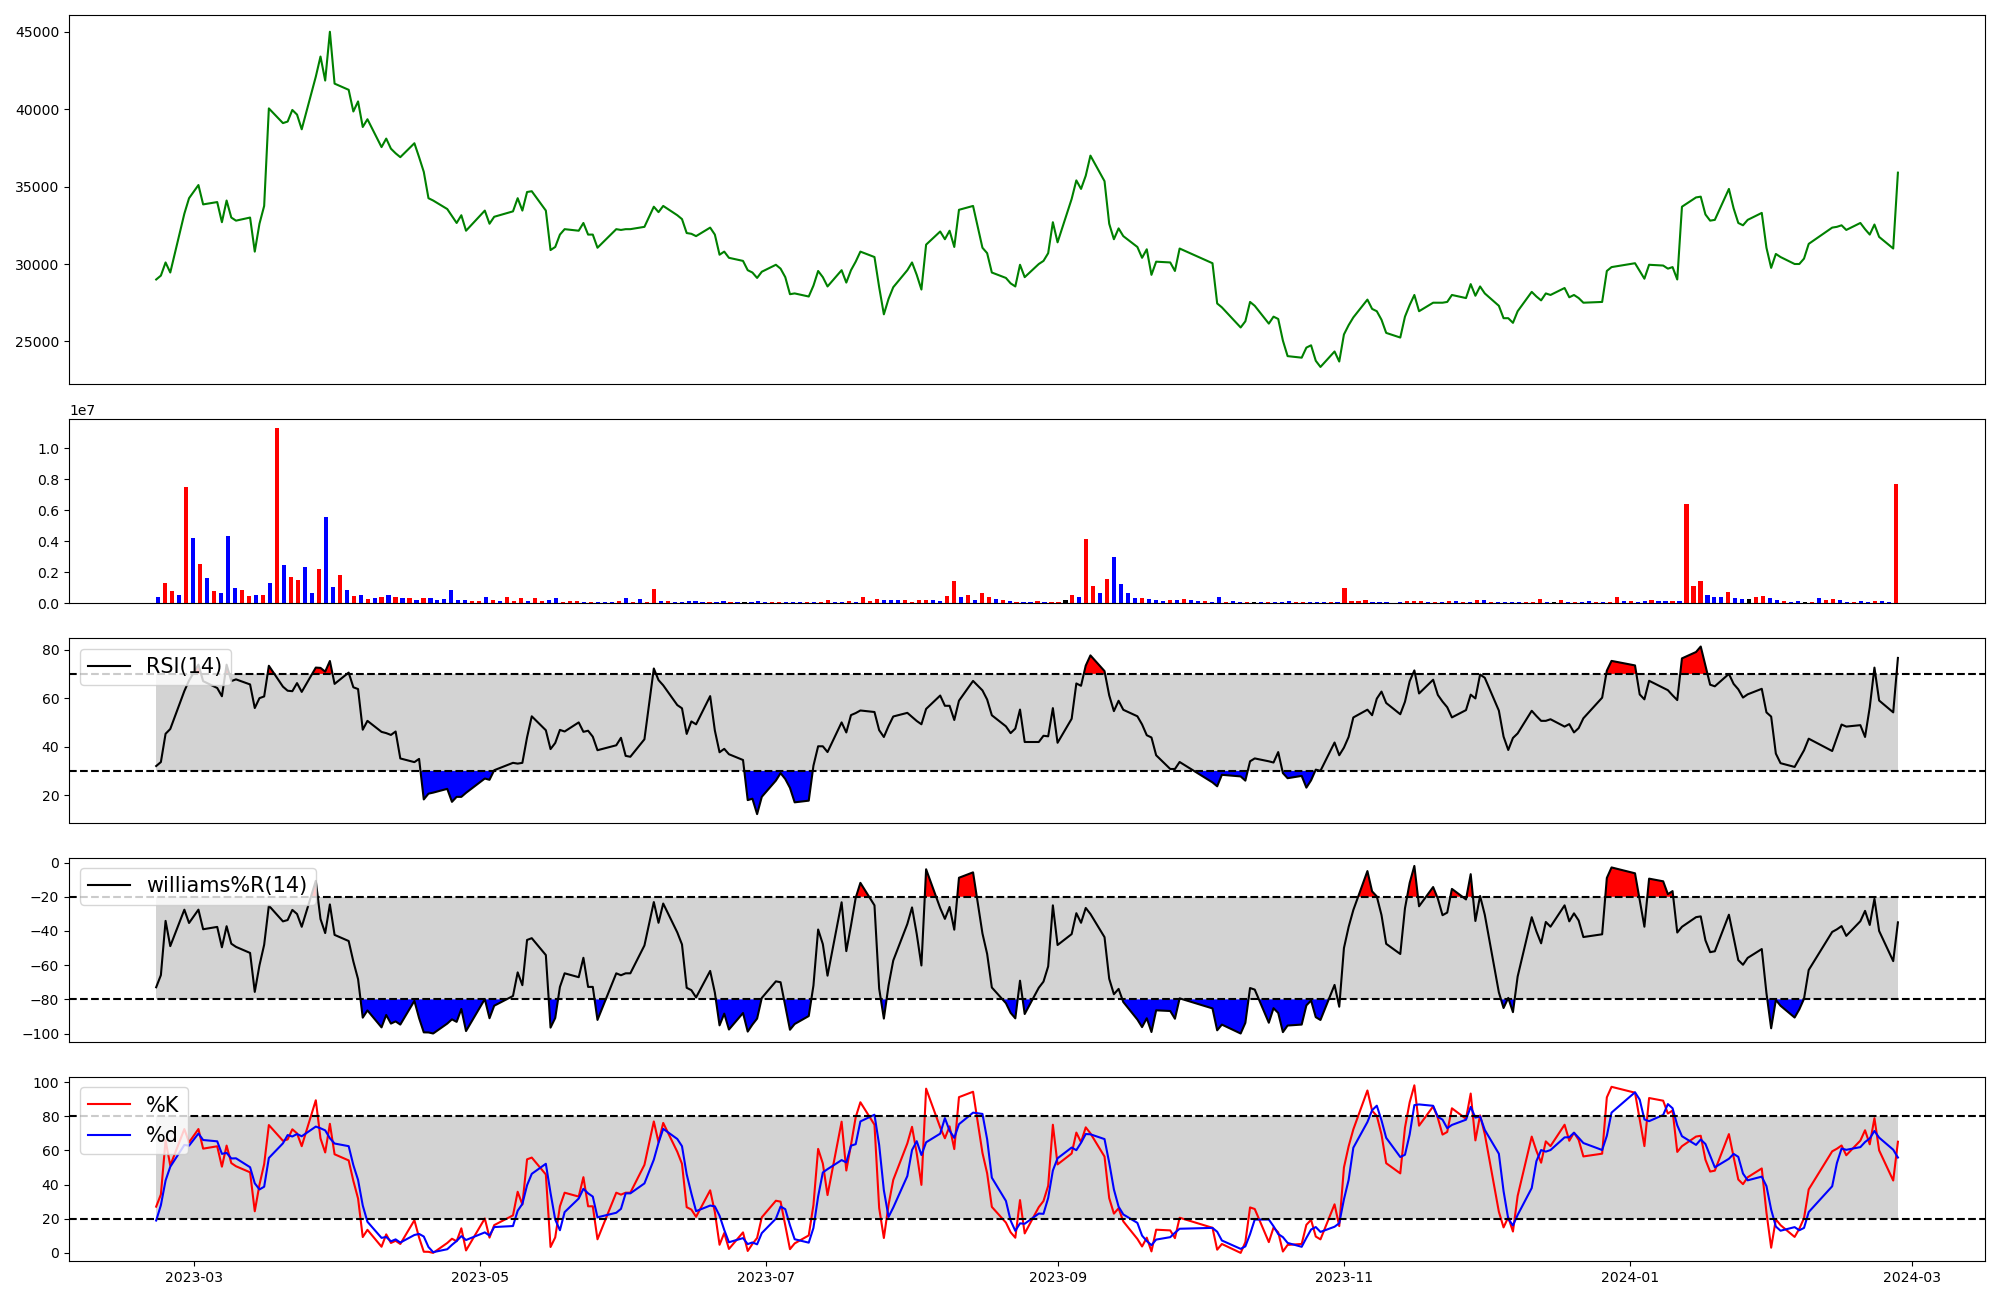Click the 45000 price axis tick label
The width and height of the screenshot is (2000, 1300).
(x=37, y=32)
